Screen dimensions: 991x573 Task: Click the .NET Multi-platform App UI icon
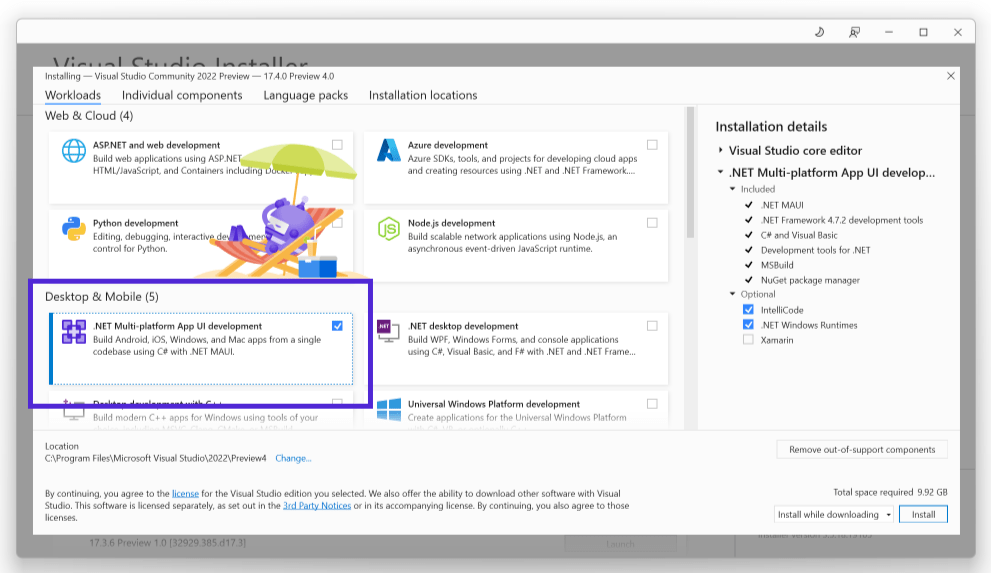[x=73, y=332]
